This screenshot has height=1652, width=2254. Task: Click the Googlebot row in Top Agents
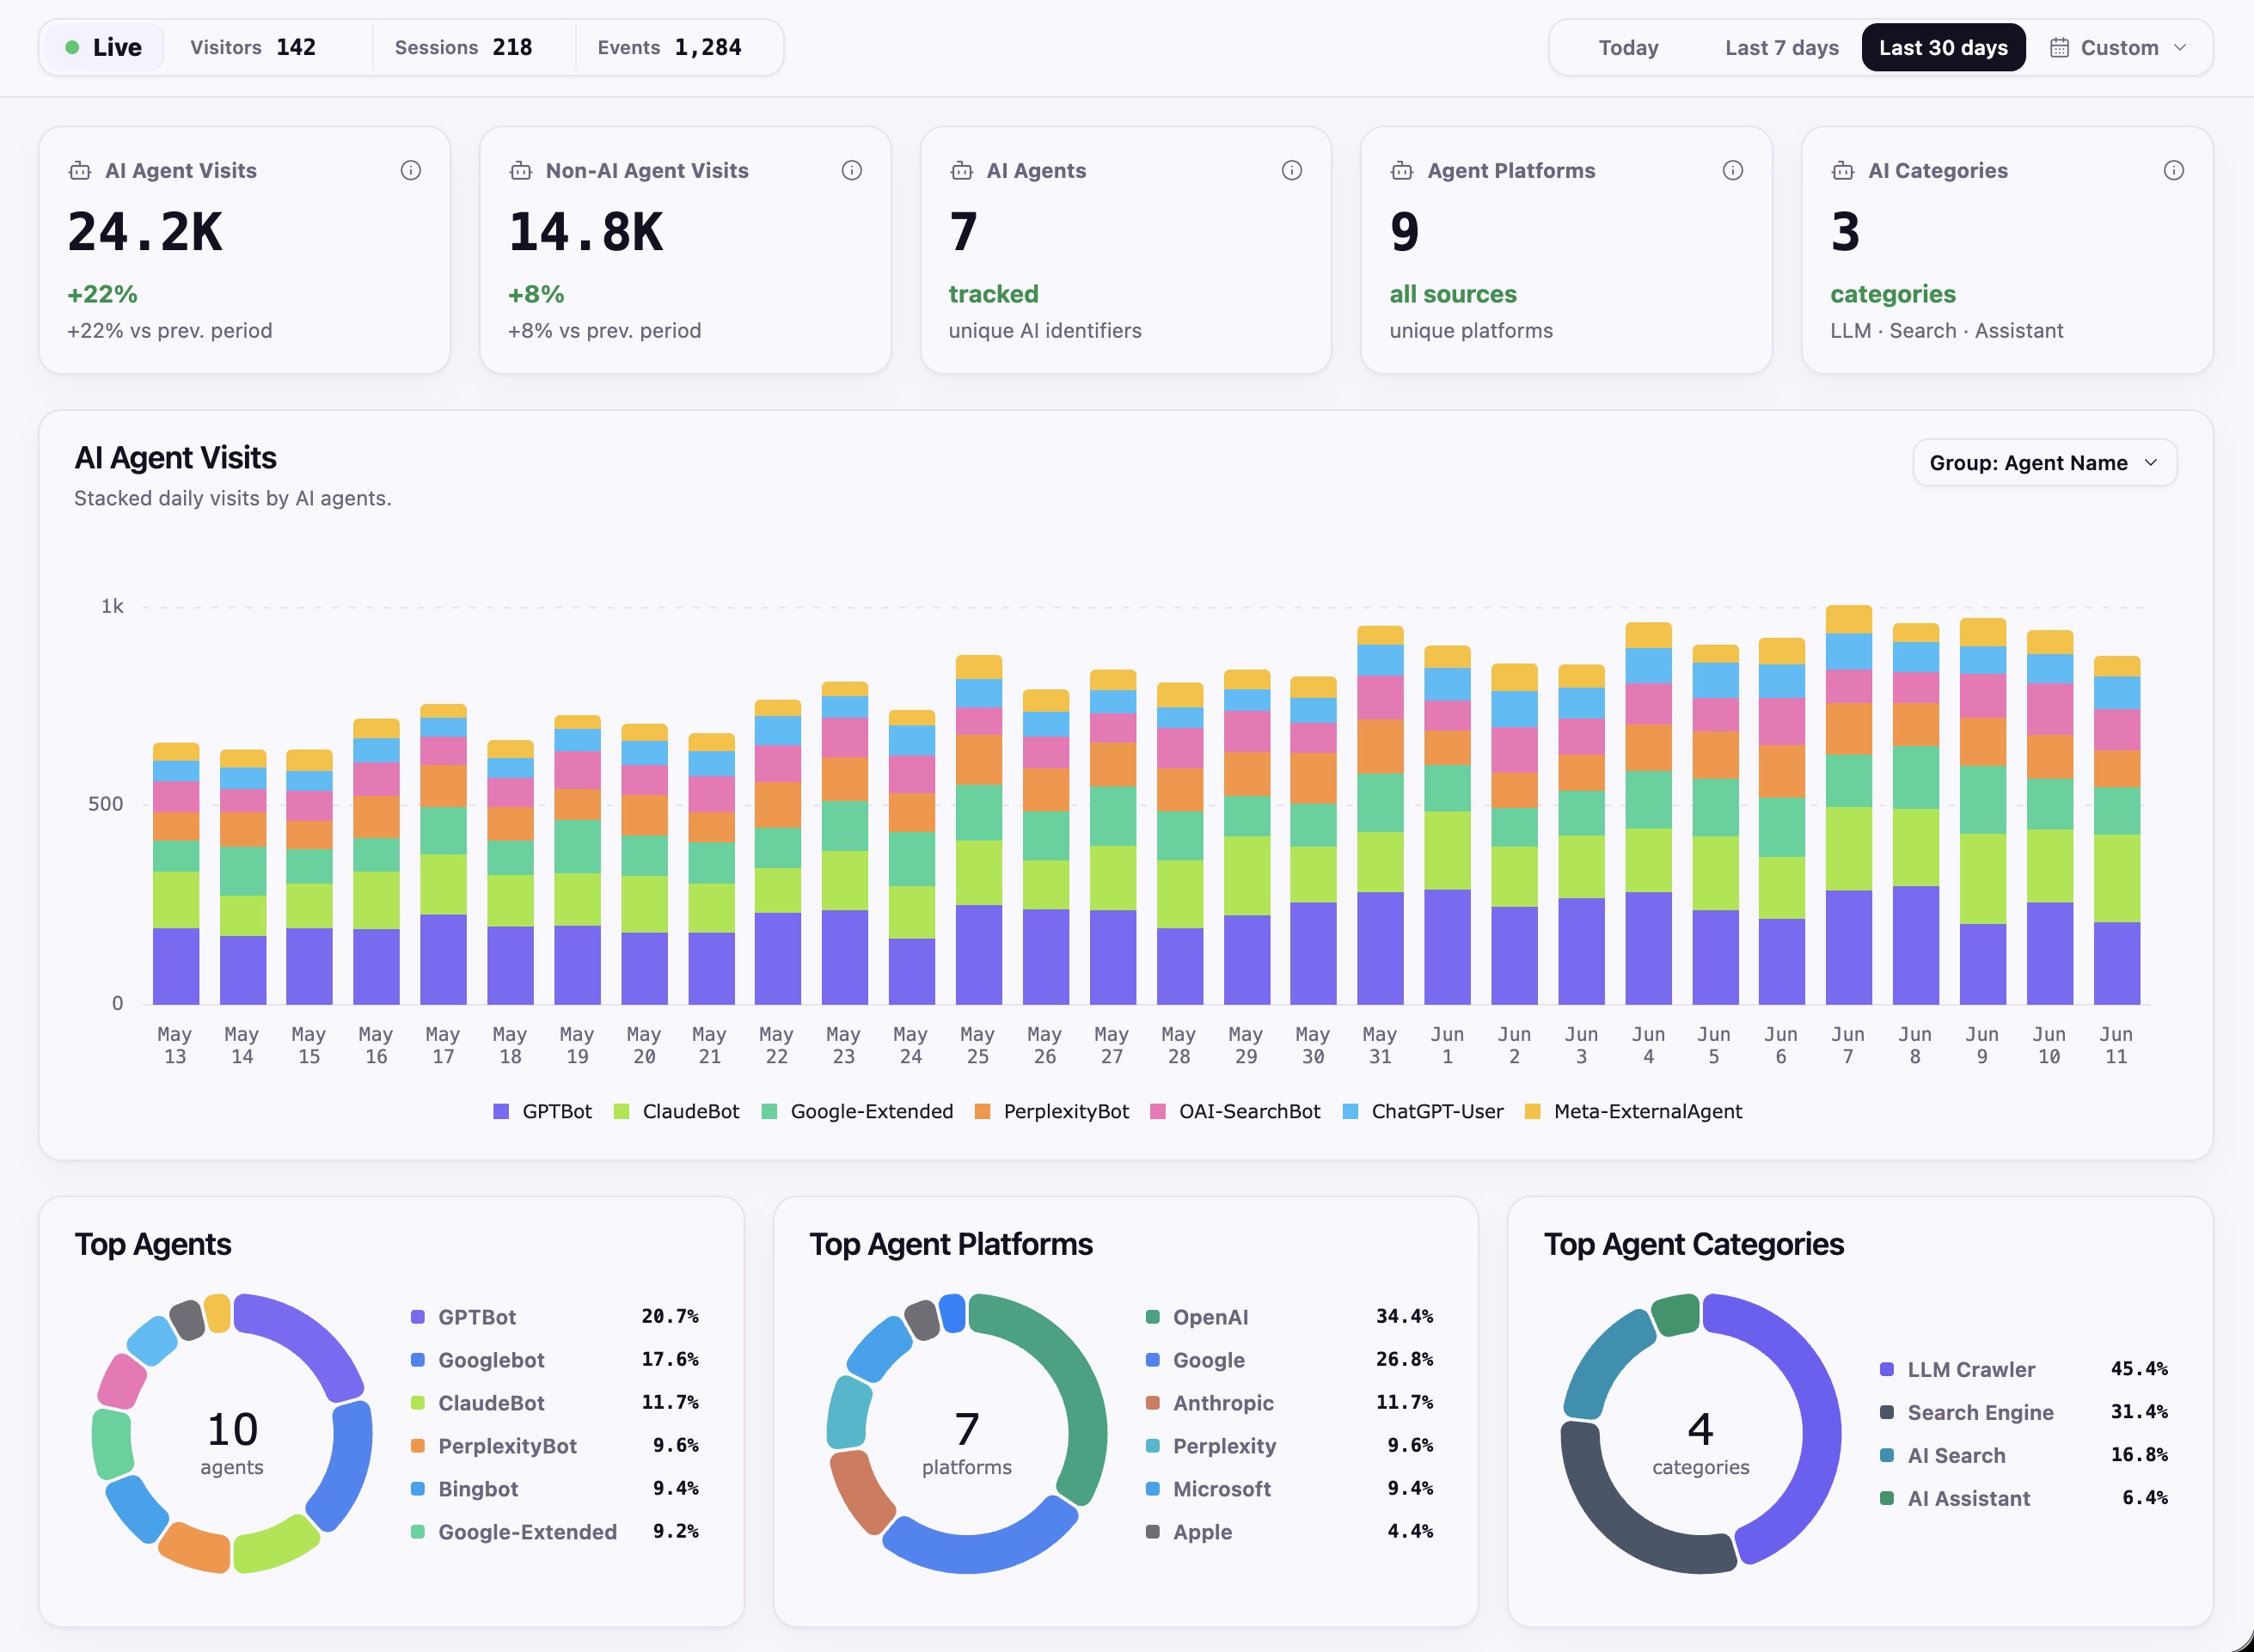point(555,1360)
